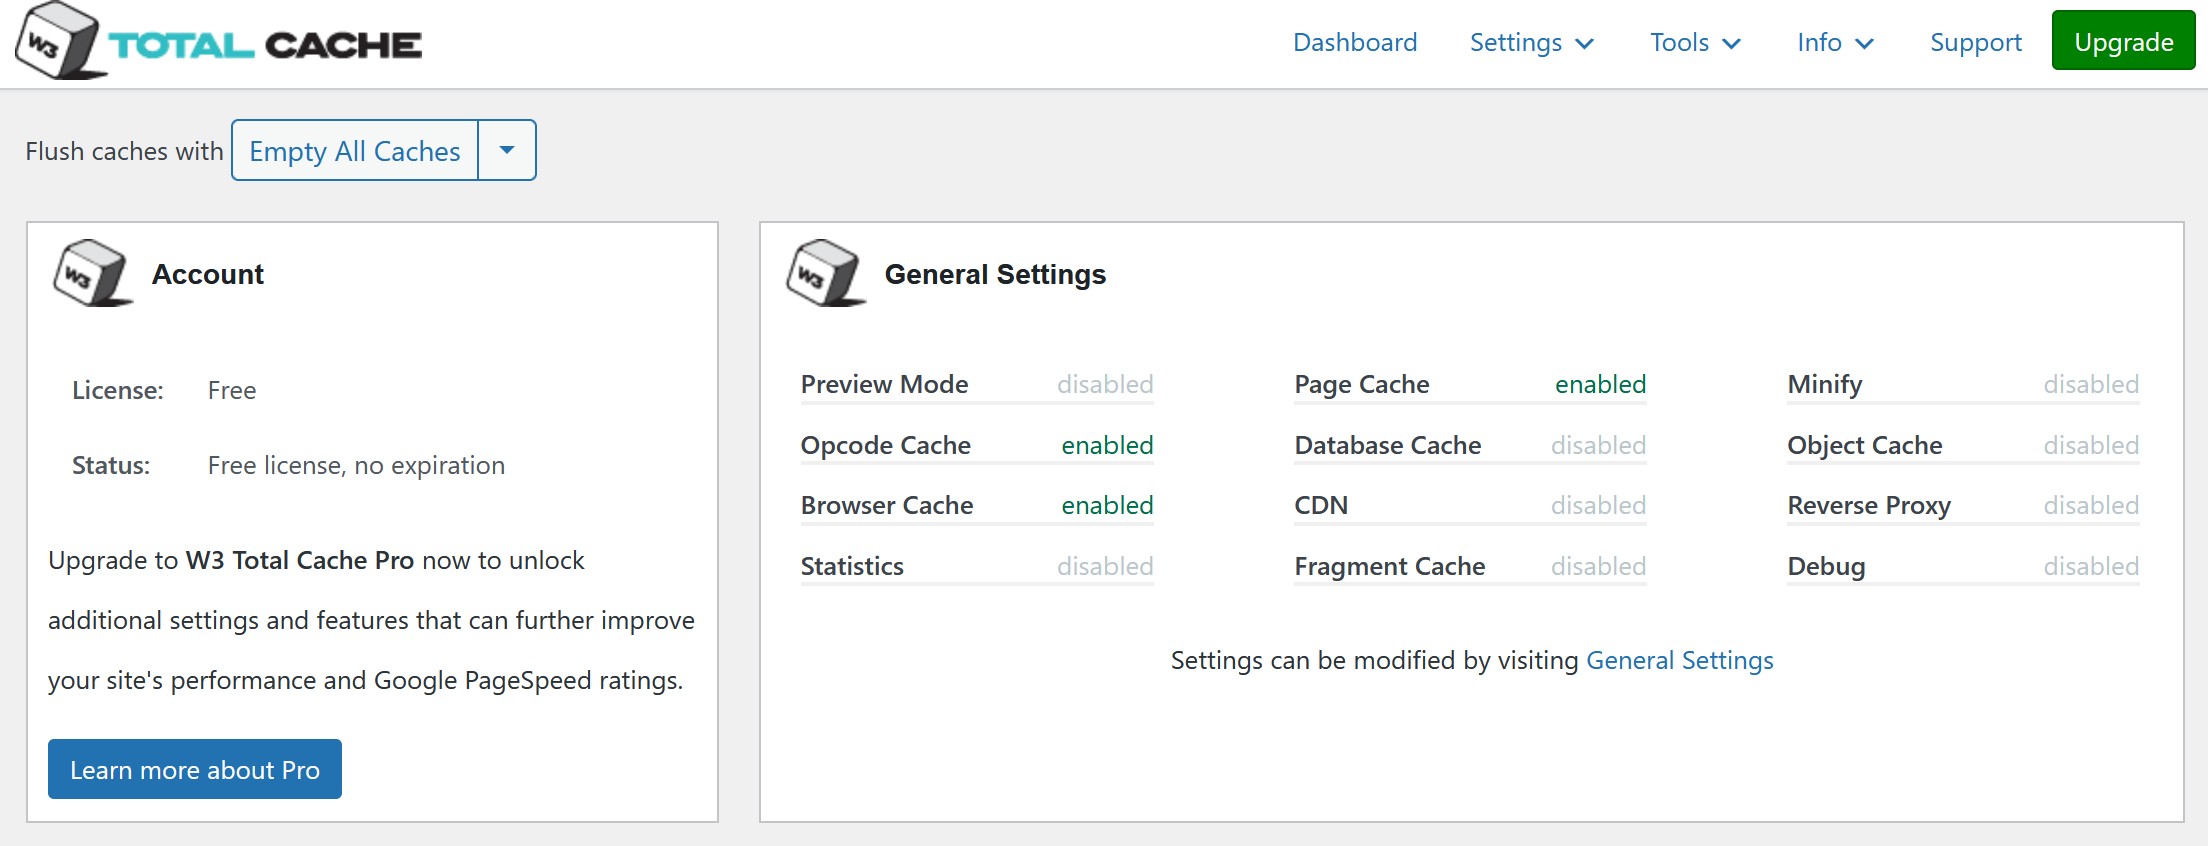This screenshot has width=2208, height=846.
Task: Click Debug disabled status
Action: tap(2091, 566)
